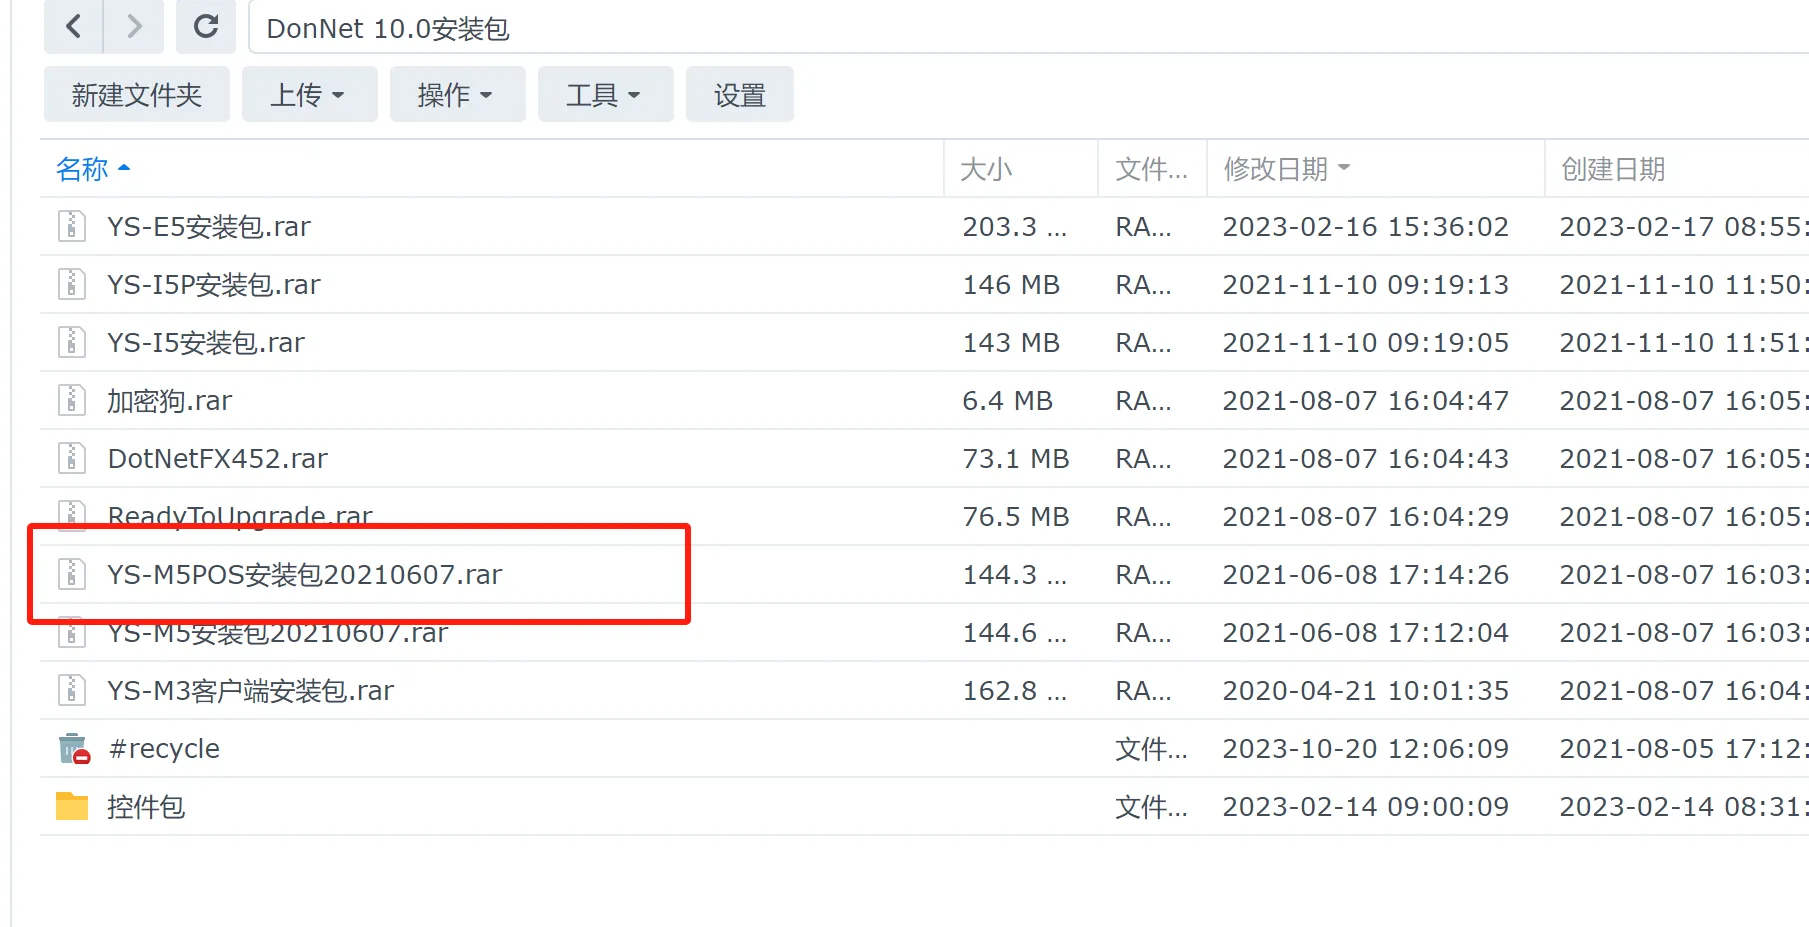This screenshot has height=927, width=1809.
Task: Click the 设置 button
Action: 739,95
